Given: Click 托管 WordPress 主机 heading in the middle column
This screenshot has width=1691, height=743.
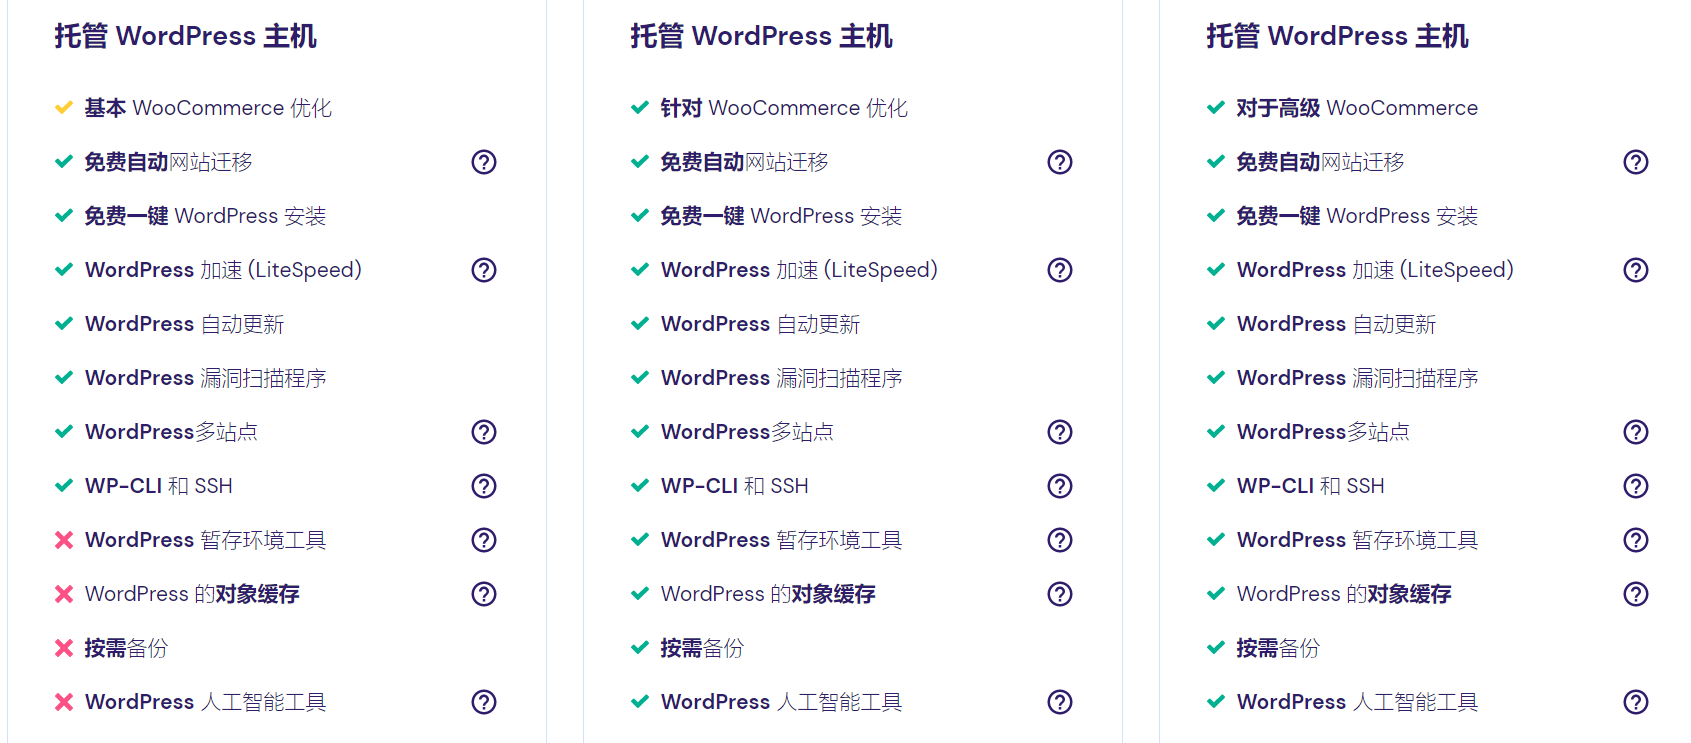Looking at the screenshot, I should pyautogui.click(x=761, y=36).
